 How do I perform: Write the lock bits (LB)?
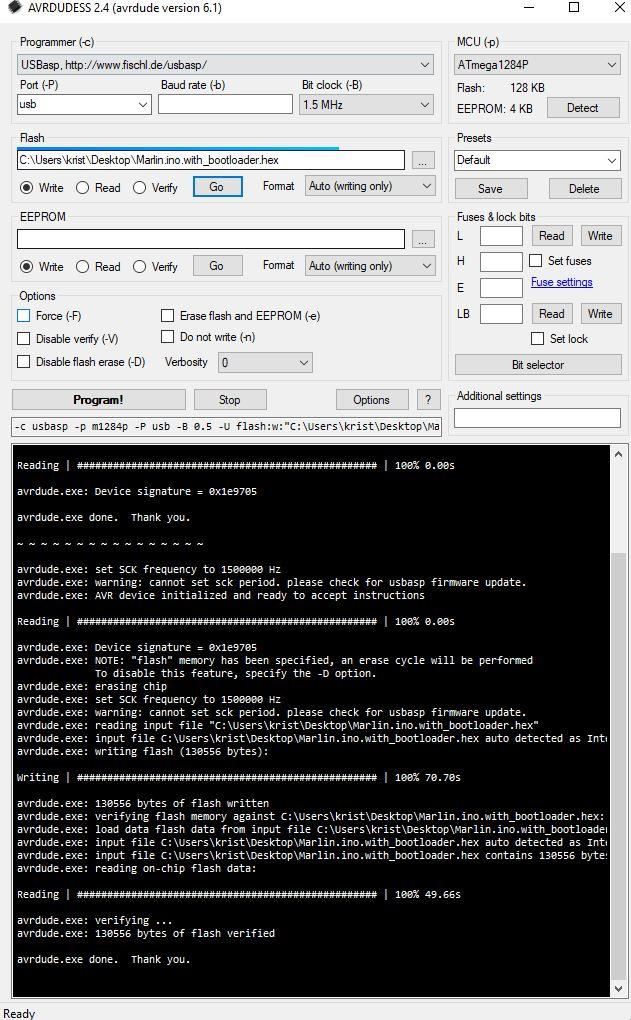pos(600,314)
